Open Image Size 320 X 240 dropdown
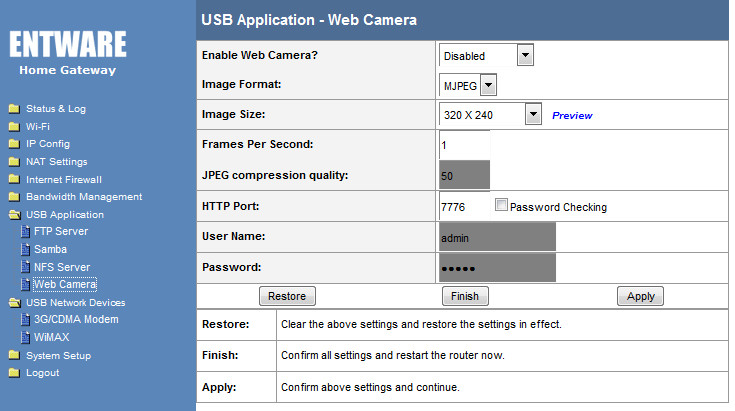Image resolution: width=735 pixels, height=411 pixels. coord(490,114)
